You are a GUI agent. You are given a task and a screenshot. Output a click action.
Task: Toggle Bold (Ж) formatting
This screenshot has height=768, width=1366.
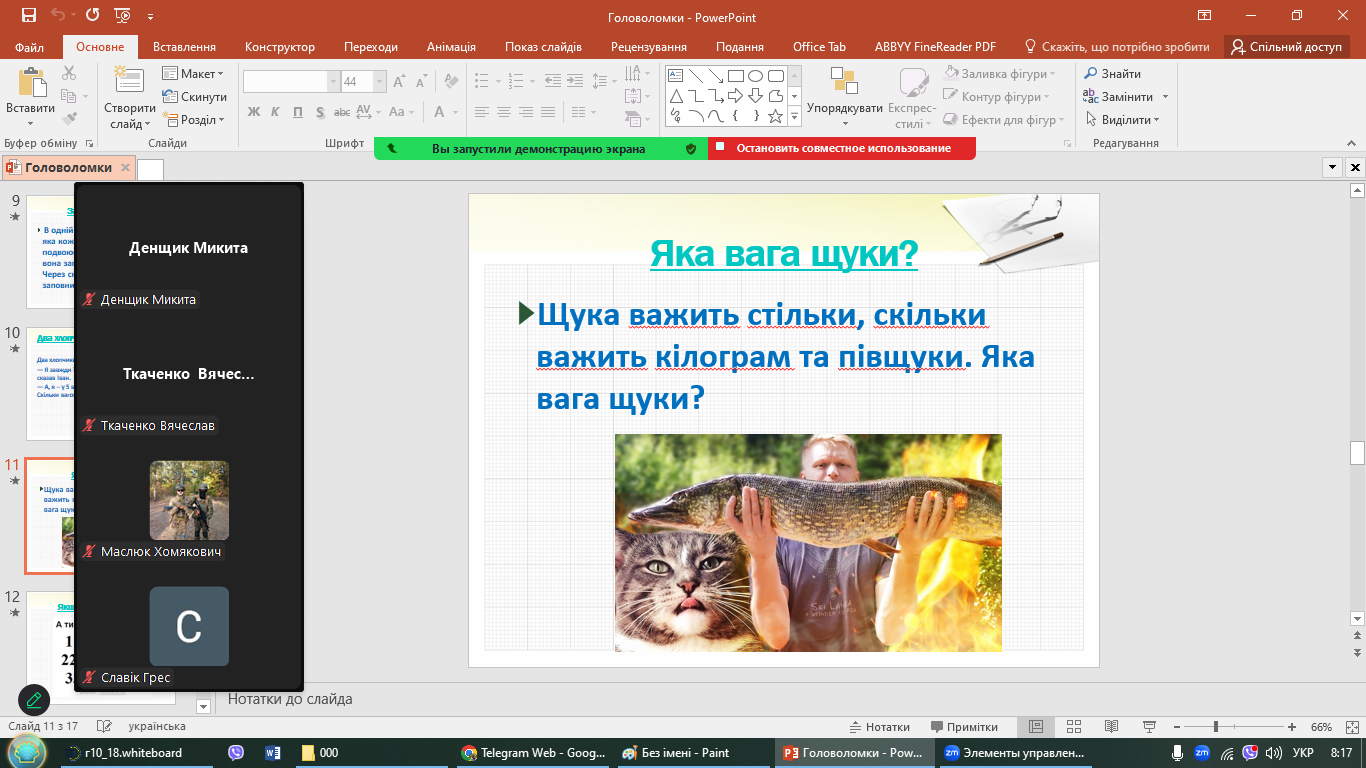[254, 112]
